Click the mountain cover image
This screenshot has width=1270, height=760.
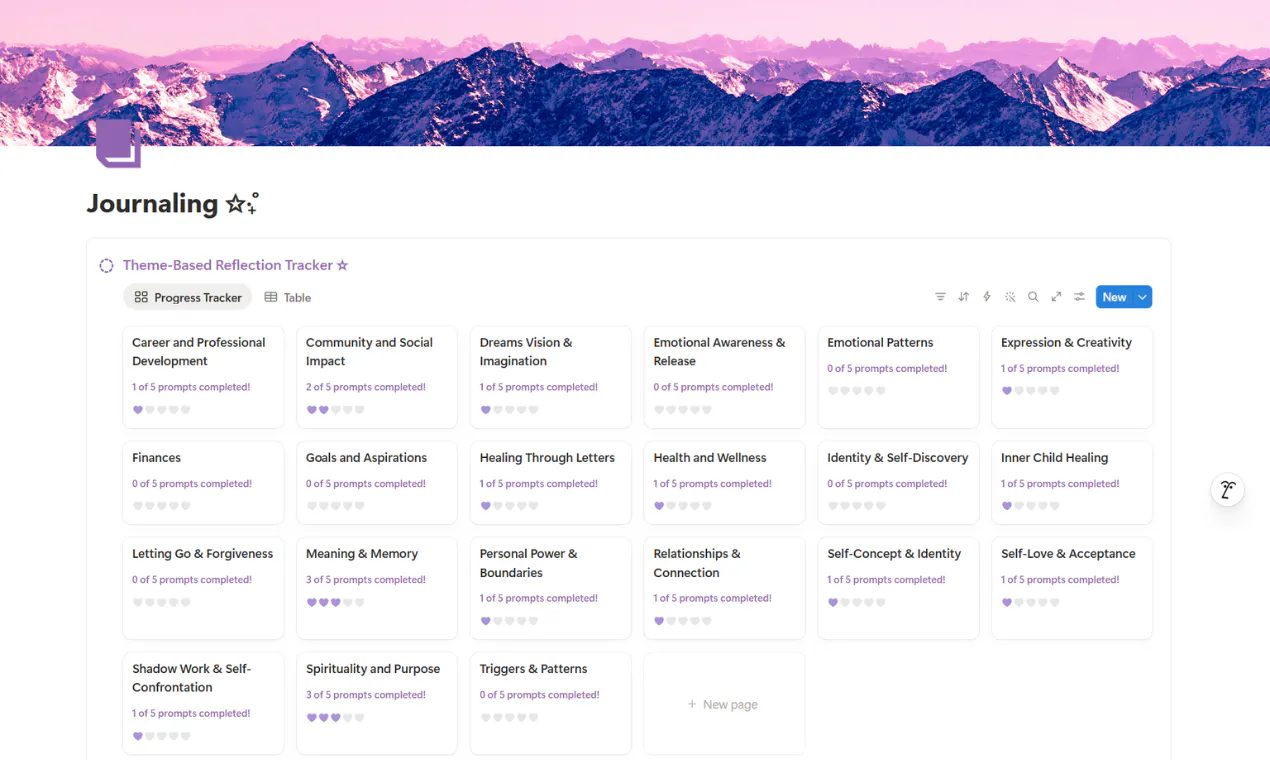click(635, 73)
